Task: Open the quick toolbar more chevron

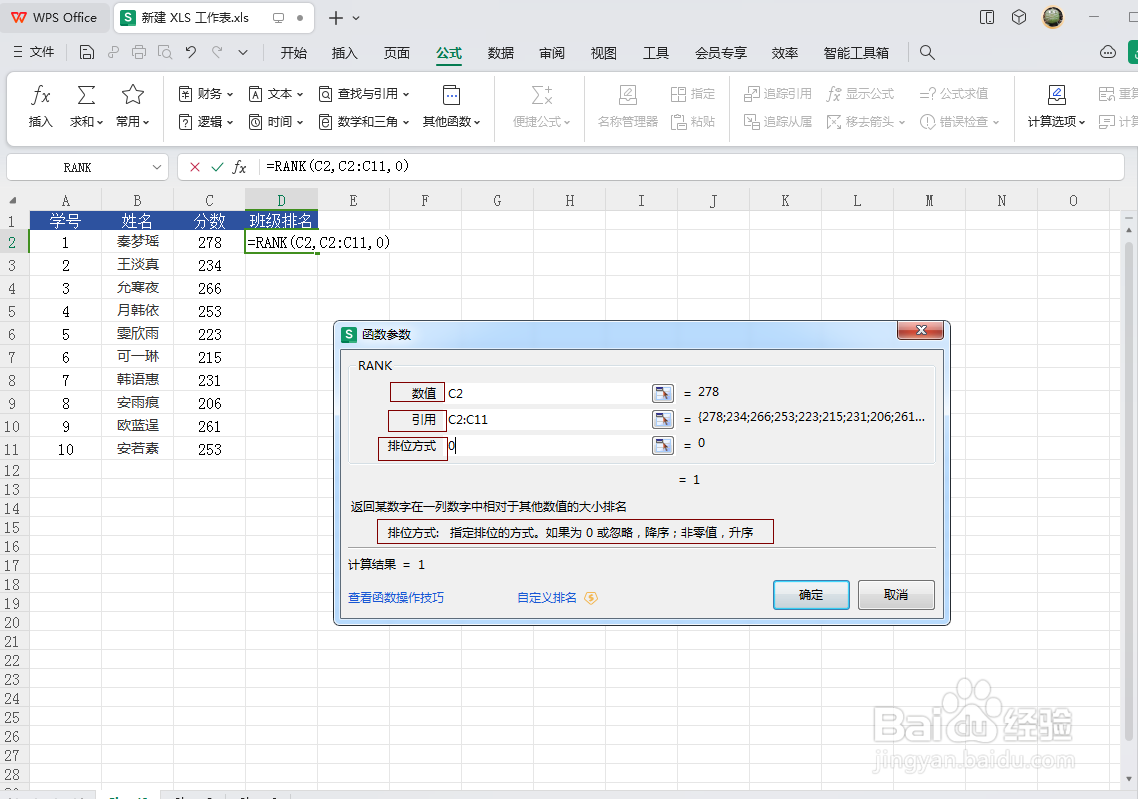Action: 243,52
